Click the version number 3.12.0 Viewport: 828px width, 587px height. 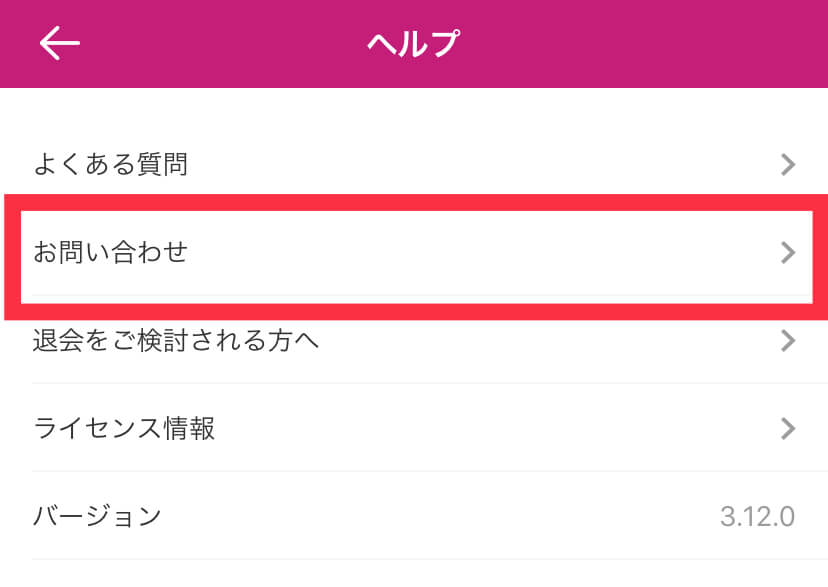[757, 517]
